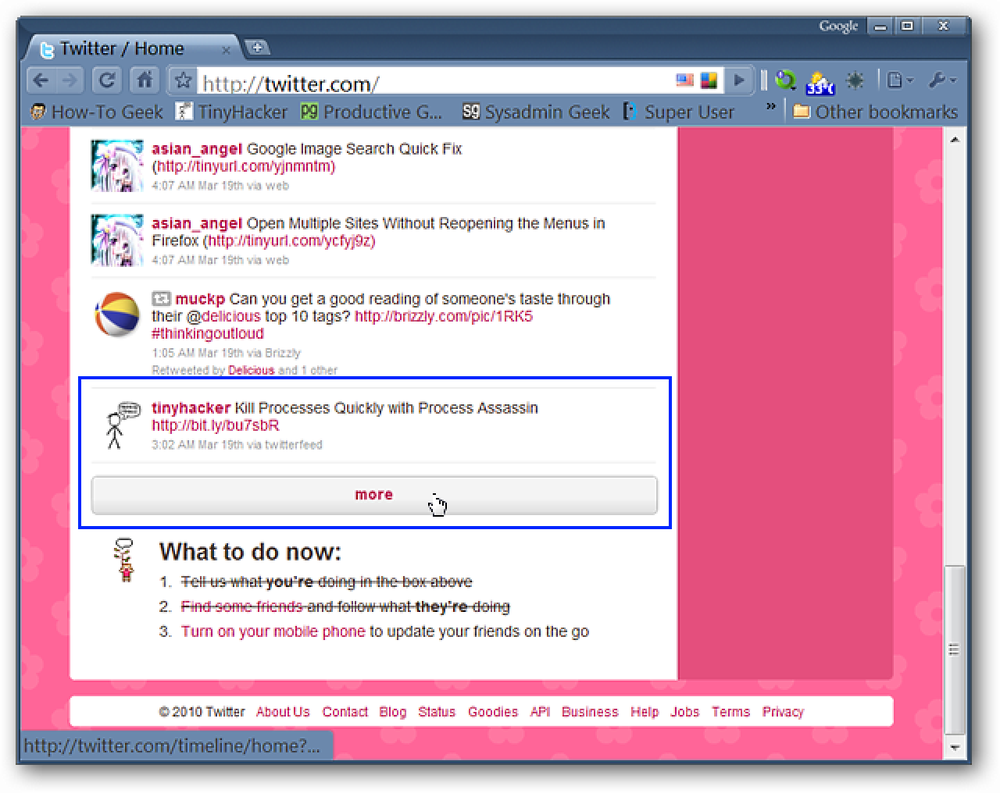This screenshot has height=793, width=1000.
Task: Open the Business footer link
Action: click(590, 712)
